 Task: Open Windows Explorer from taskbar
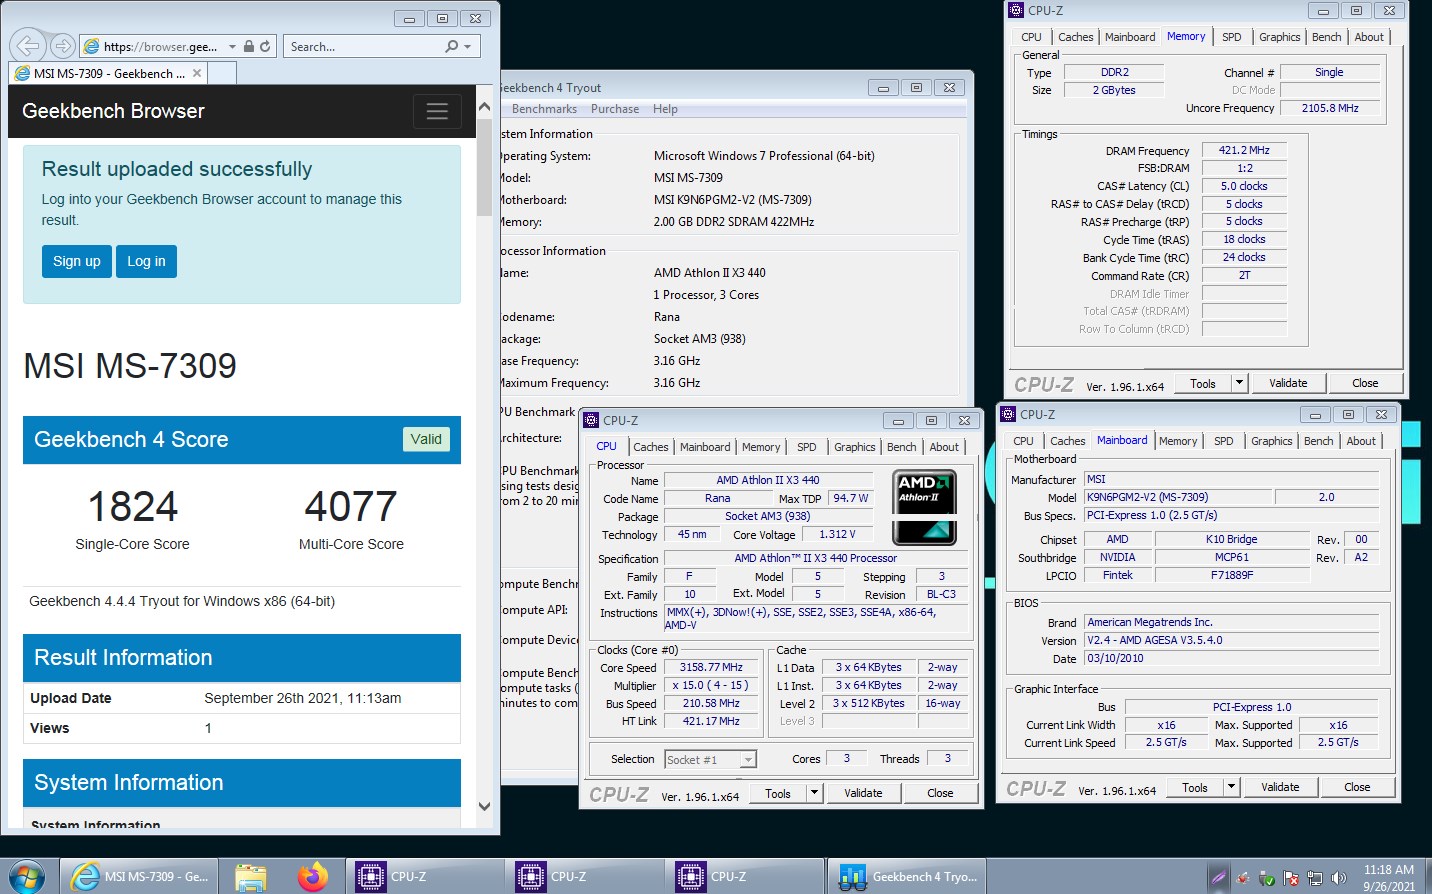tap(251, 877)
